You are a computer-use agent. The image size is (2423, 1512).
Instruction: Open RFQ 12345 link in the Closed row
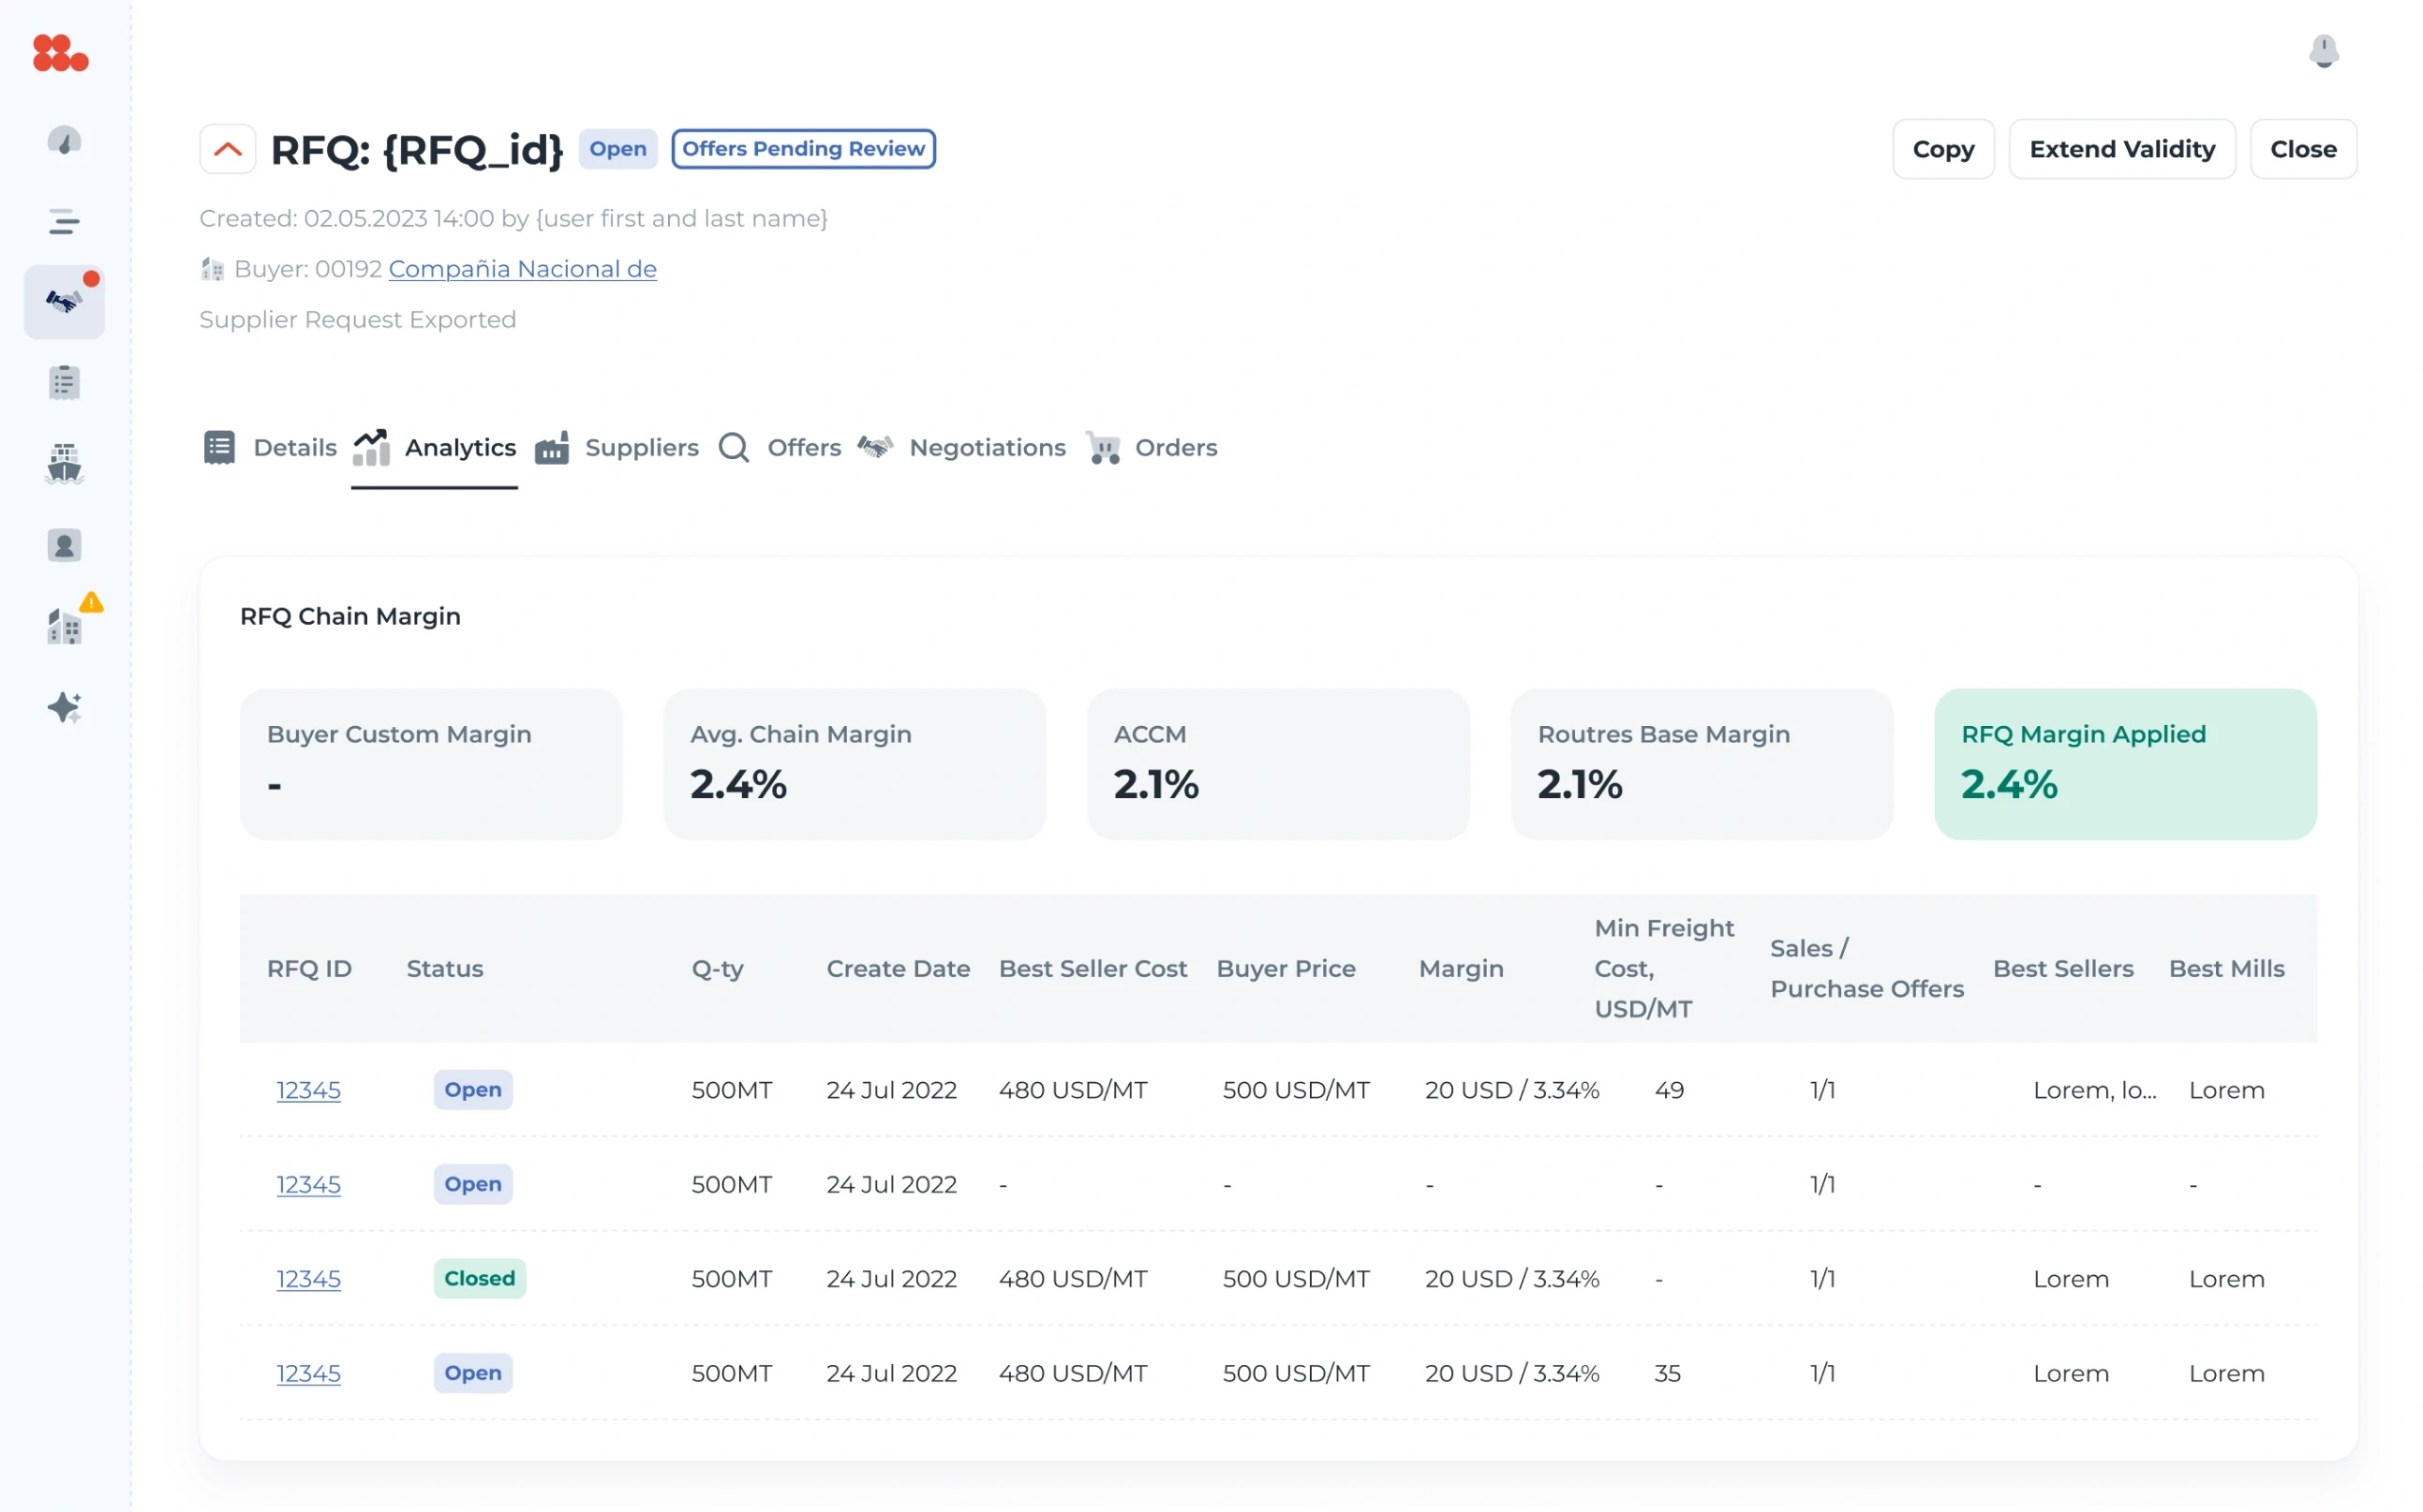click(308, 1279)
